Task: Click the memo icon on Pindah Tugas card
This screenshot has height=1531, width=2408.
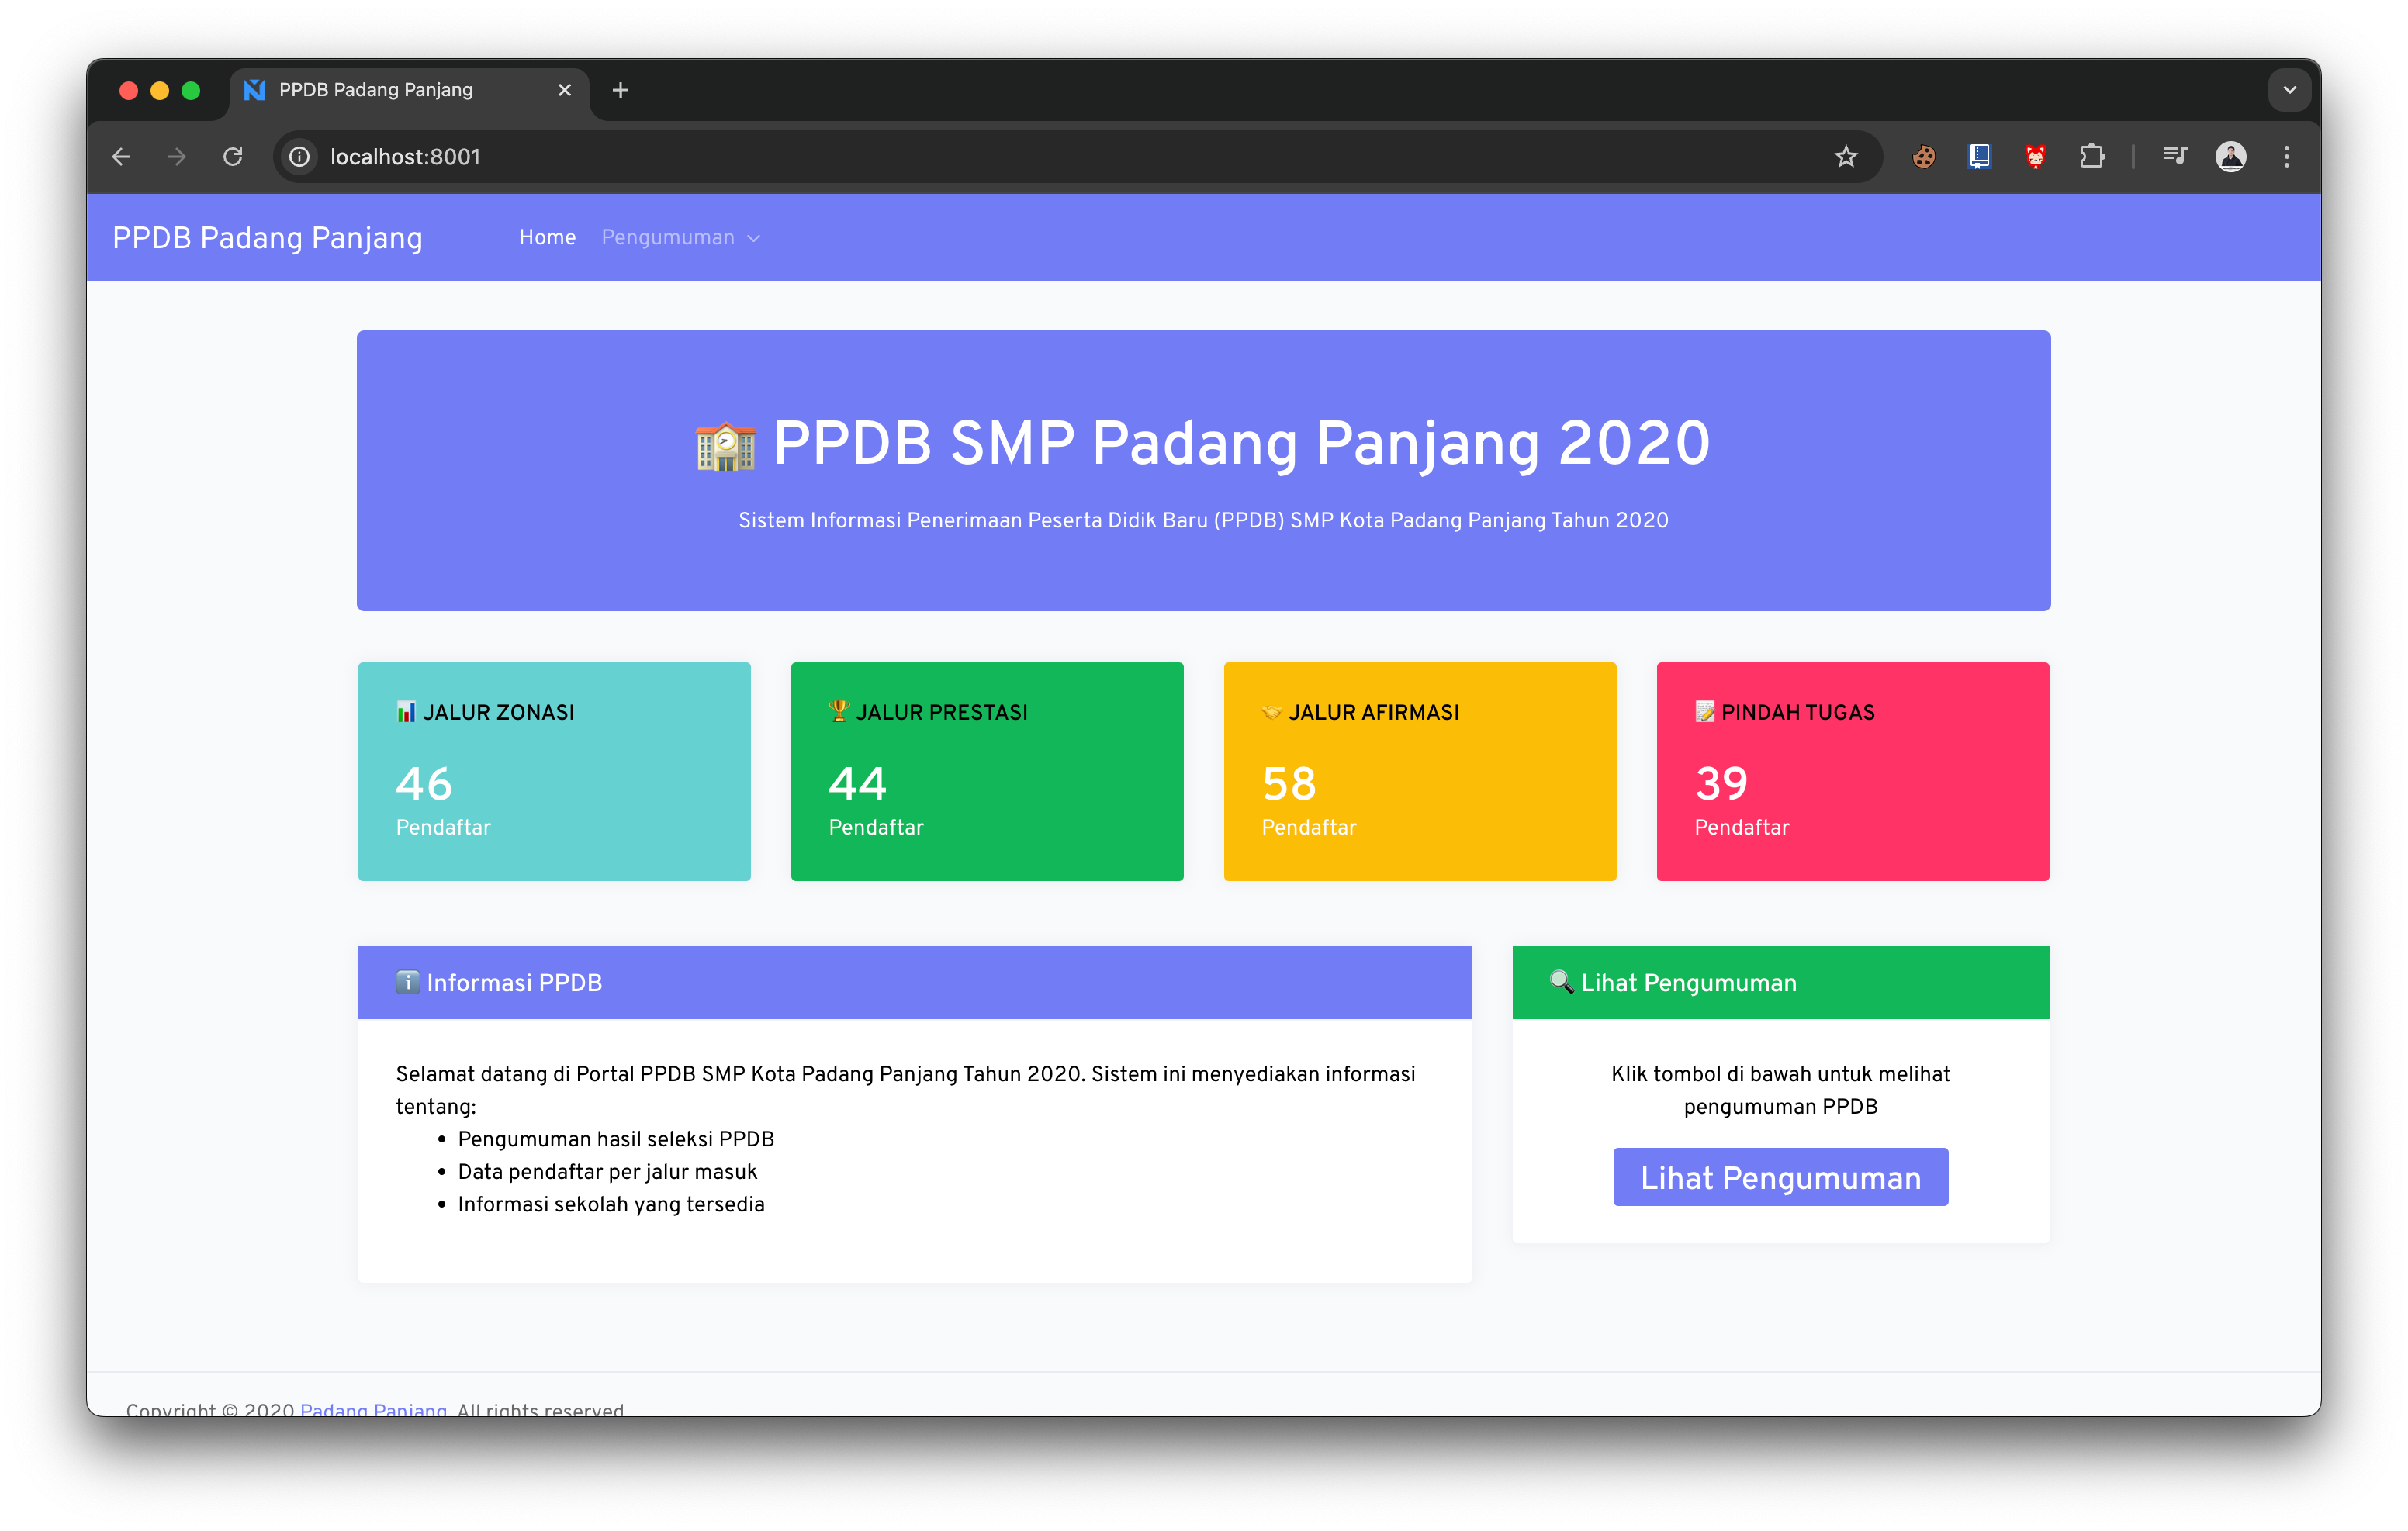Action: coord(1704,711)
